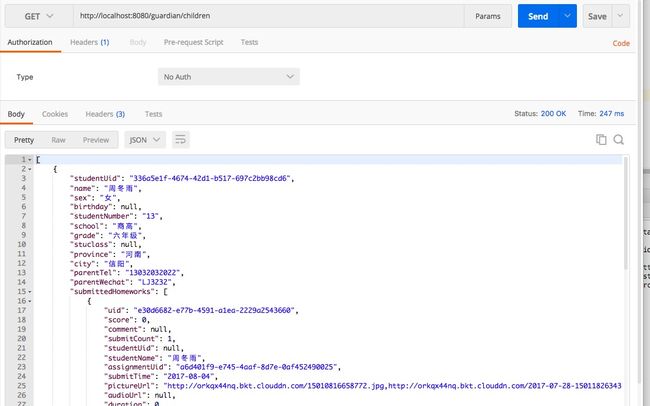Collapse the object at line 2
650x406 pixels.
(30, 169)
